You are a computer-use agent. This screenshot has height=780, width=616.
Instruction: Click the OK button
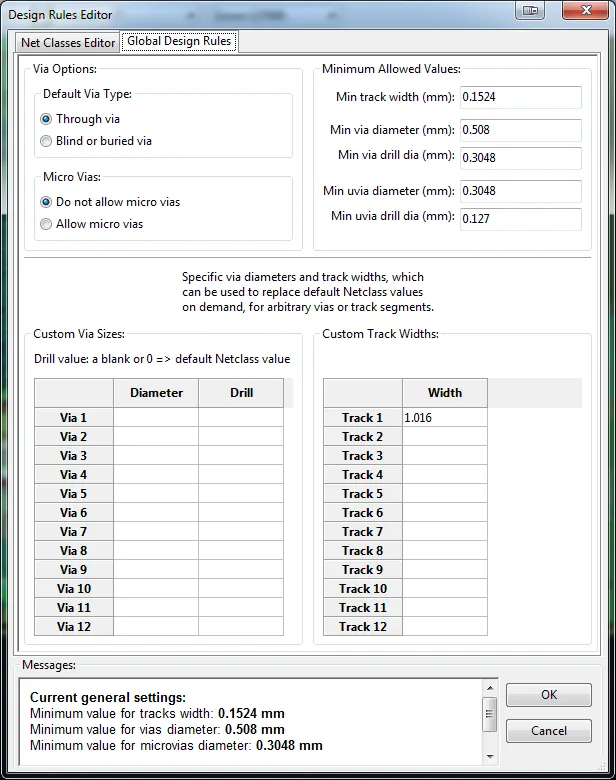(x=549, y=695)
